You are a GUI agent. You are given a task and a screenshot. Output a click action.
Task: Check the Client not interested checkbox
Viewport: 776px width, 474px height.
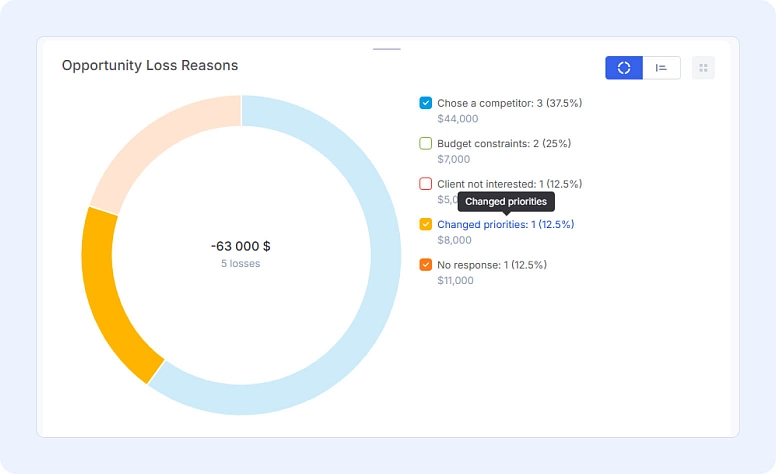tap(426, 184)
